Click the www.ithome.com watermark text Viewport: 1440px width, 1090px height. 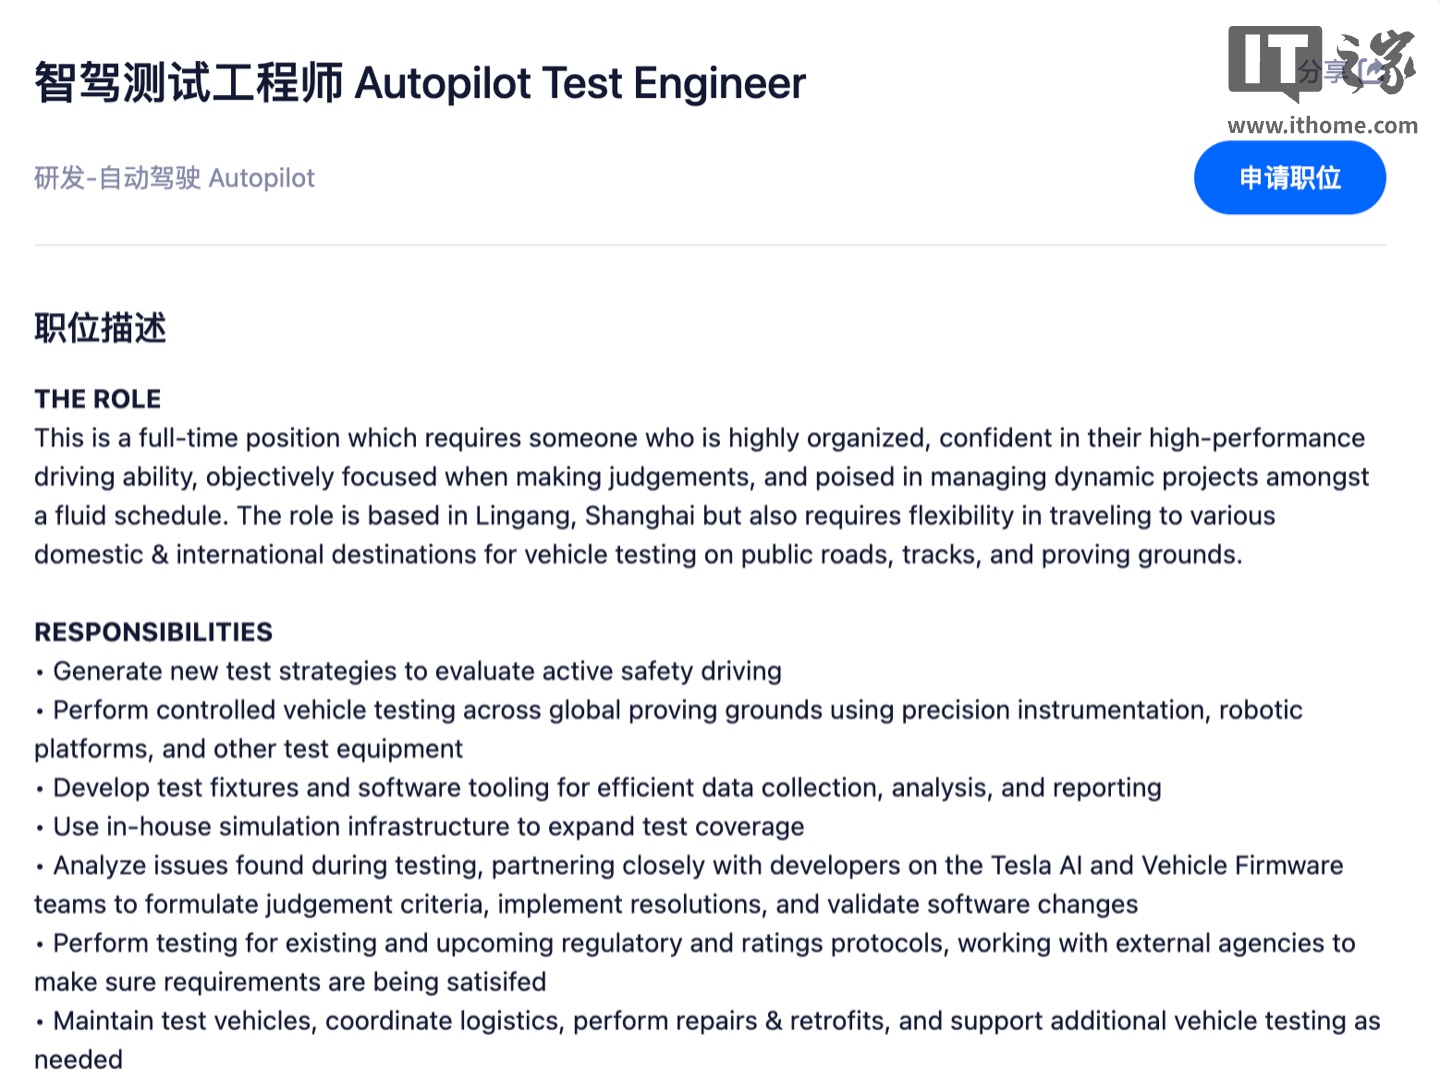point(1322,125)
